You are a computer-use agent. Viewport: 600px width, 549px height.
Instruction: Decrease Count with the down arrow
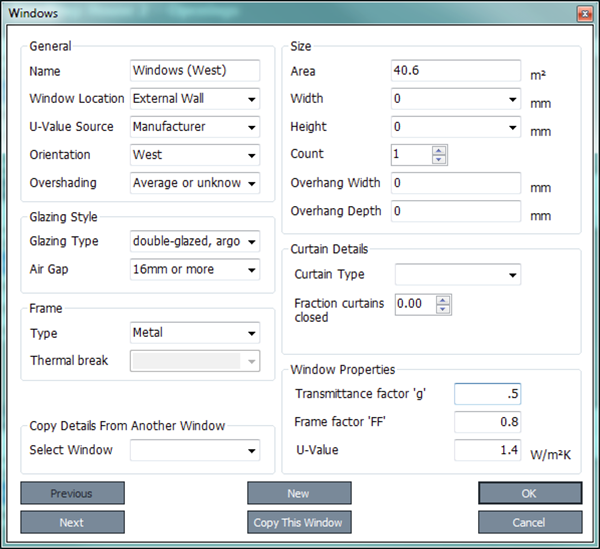click(439, 160)
